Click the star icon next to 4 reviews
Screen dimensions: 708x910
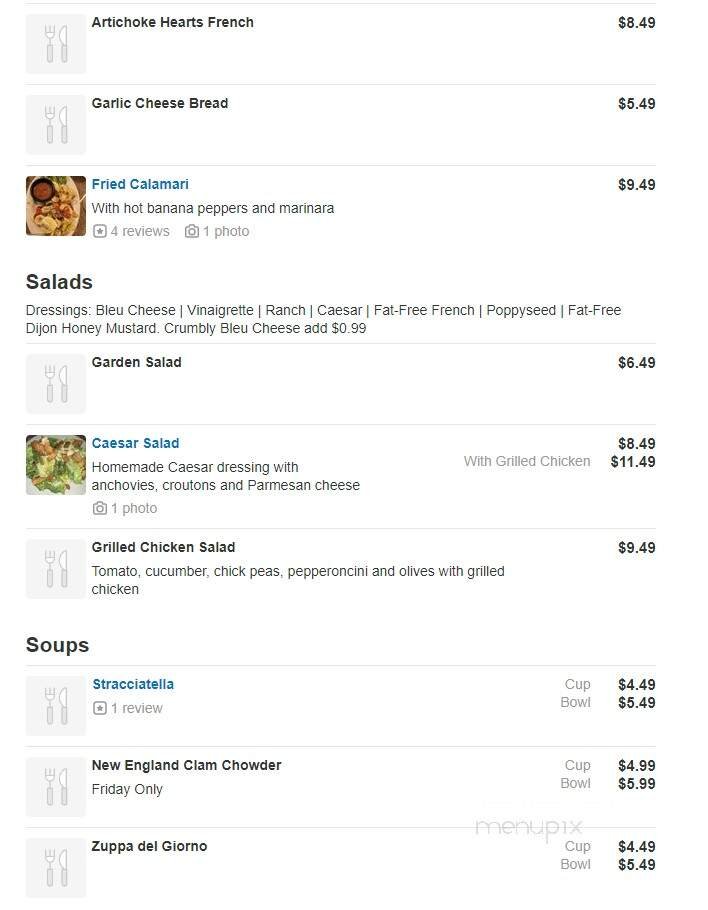pyautogui.click(x=98, y=231)
